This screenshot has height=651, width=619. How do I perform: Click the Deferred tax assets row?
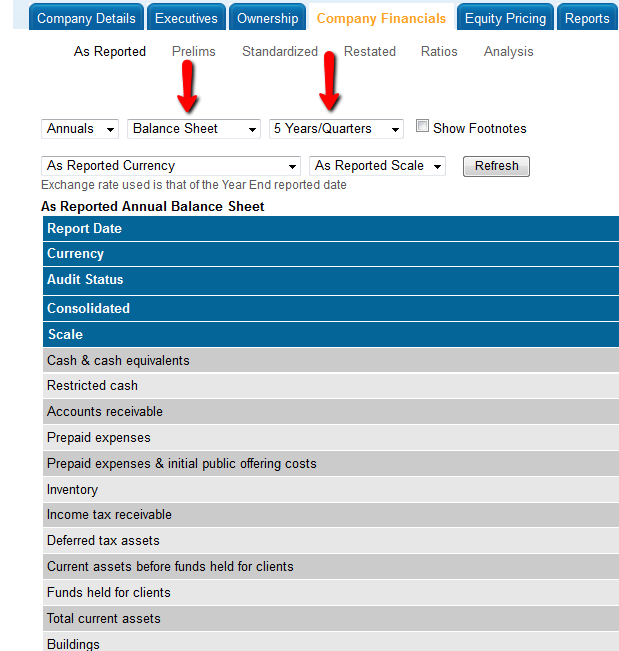(331, 541)
